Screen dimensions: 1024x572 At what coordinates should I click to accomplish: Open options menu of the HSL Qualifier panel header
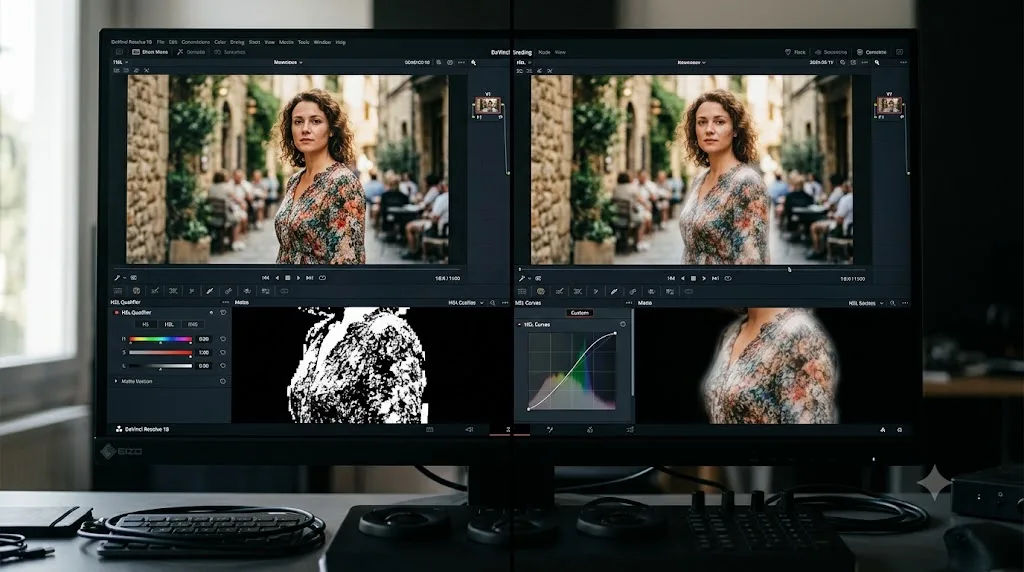click(225, 303)
